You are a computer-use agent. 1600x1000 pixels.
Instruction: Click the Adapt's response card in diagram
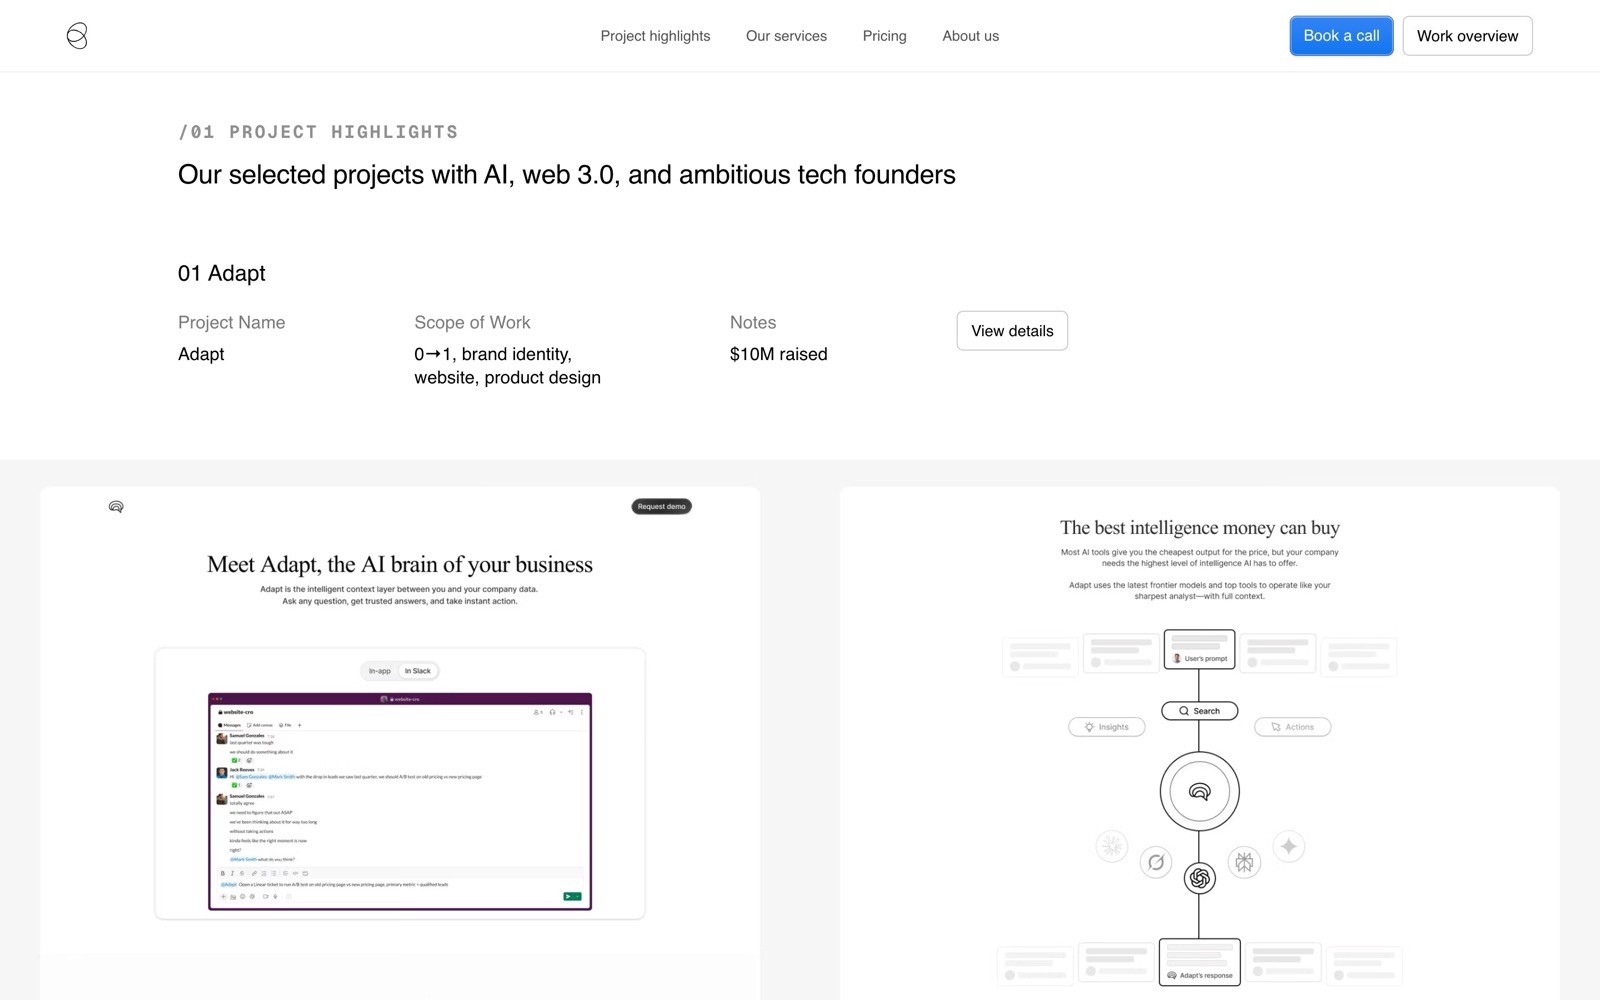coord(1200,962)
